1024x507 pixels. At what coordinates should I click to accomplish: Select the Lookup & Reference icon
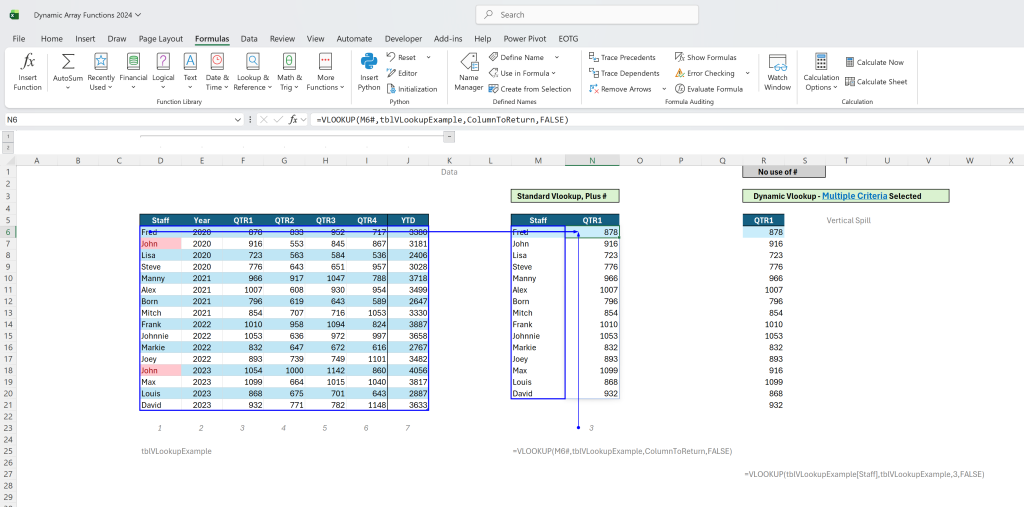(x=251, y=62)
